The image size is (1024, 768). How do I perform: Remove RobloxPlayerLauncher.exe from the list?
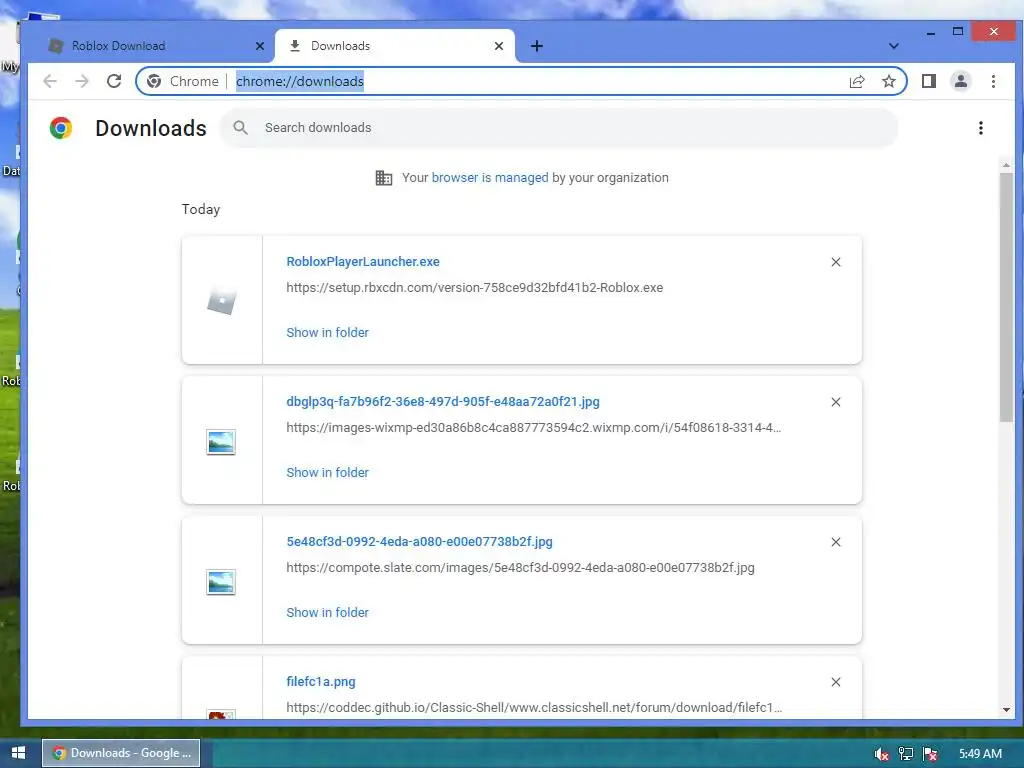point(835,262)
